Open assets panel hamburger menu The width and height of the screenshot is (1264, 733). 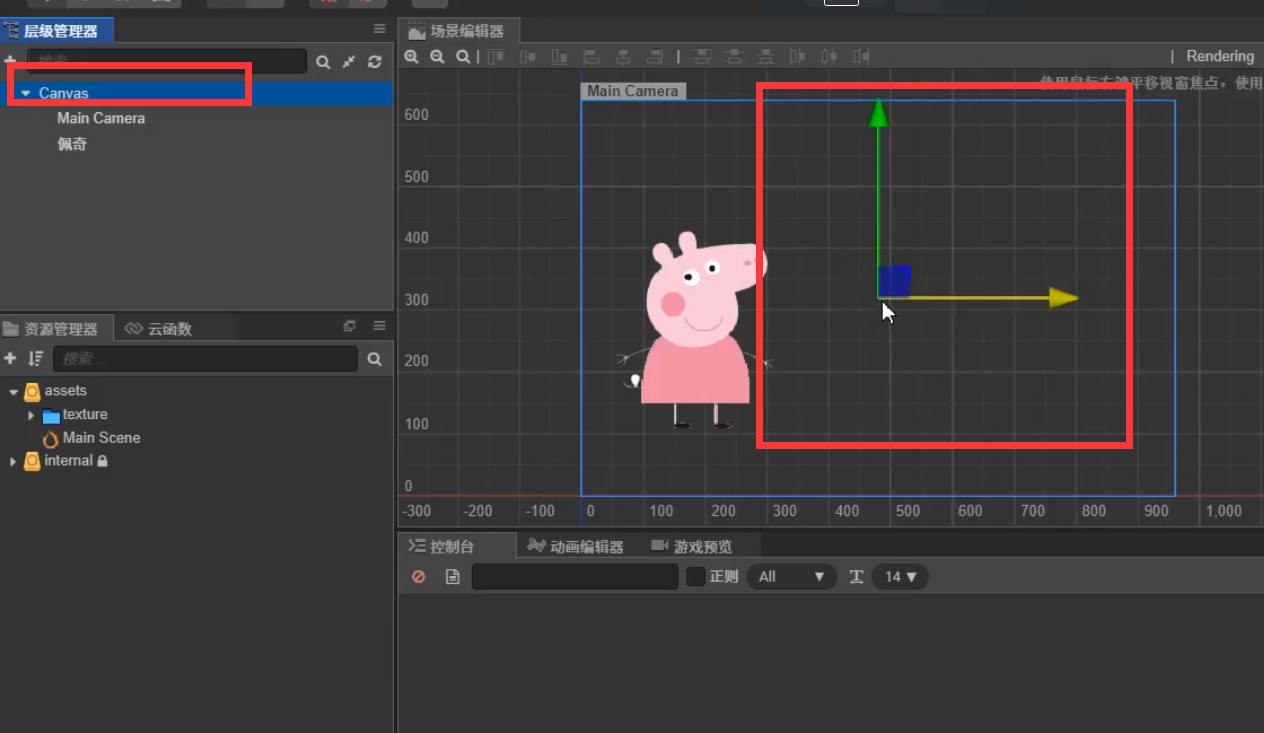pyautogui.click(x=379, y=326)
